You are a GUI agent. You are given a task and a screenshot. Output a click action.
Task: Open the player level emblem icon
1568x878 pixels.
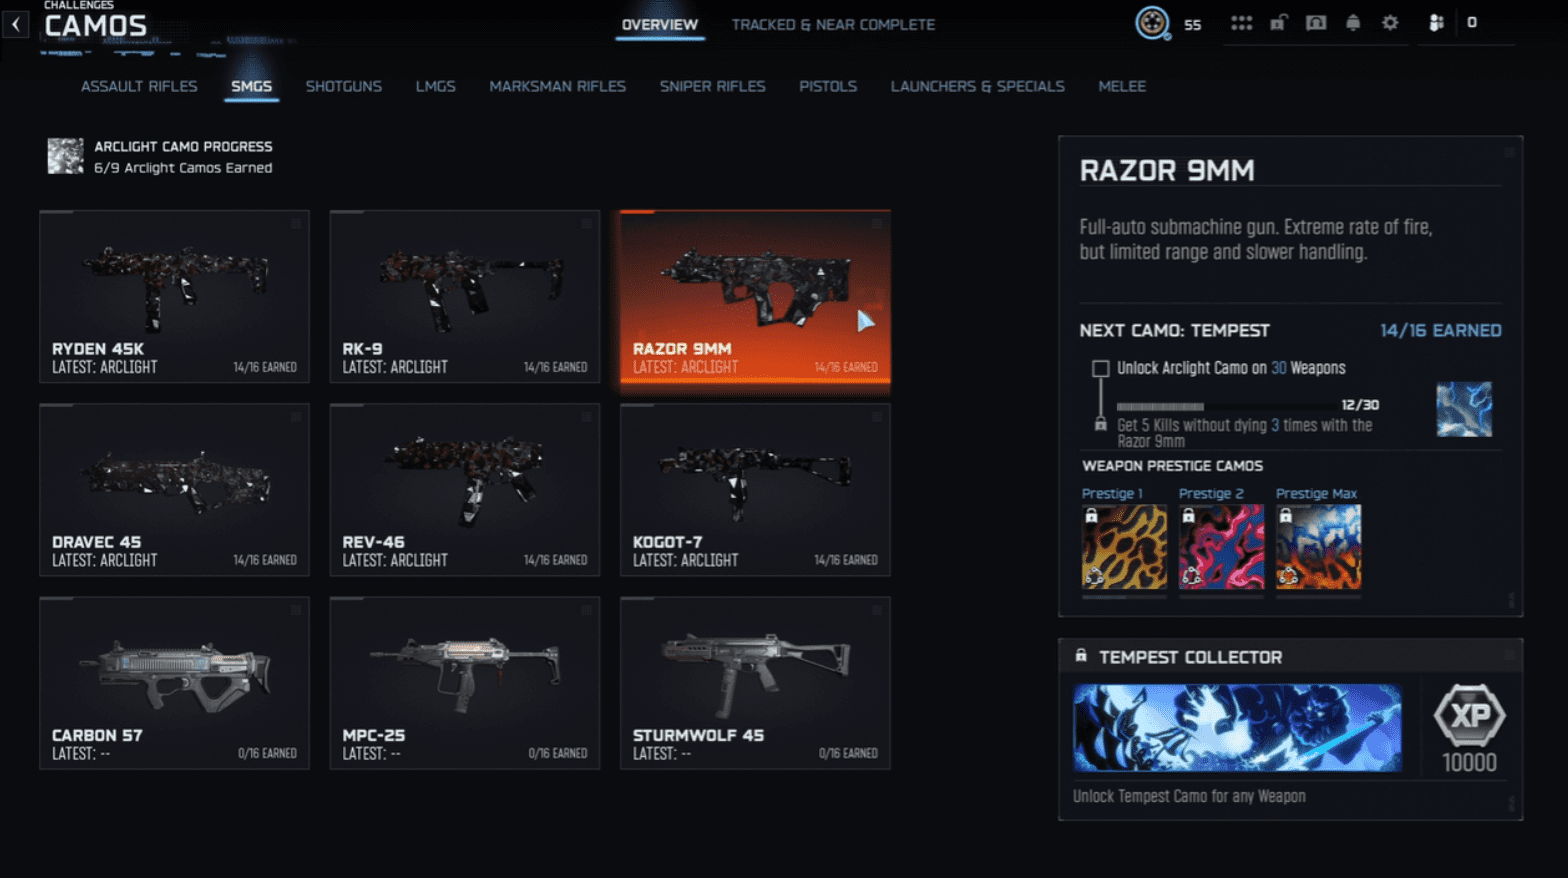pos(1152,23)
